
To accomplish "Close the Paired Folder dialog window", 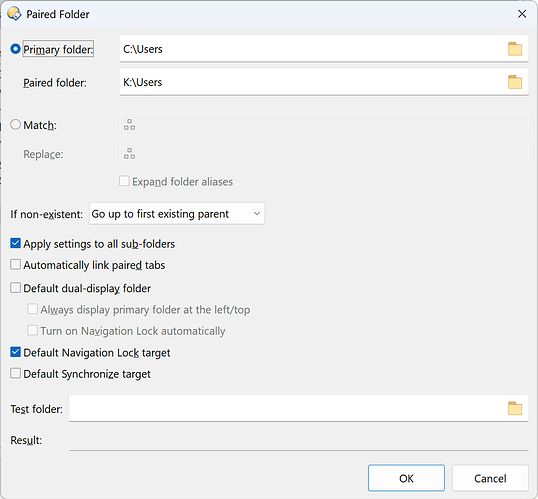I will (522, 14).
